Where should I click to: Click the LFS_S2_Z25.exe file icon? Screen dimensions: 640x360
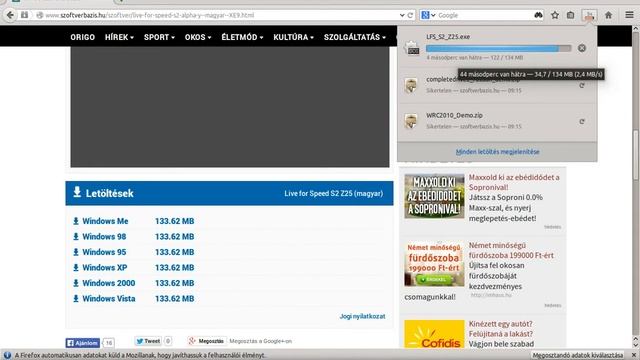tap(412, 48)
